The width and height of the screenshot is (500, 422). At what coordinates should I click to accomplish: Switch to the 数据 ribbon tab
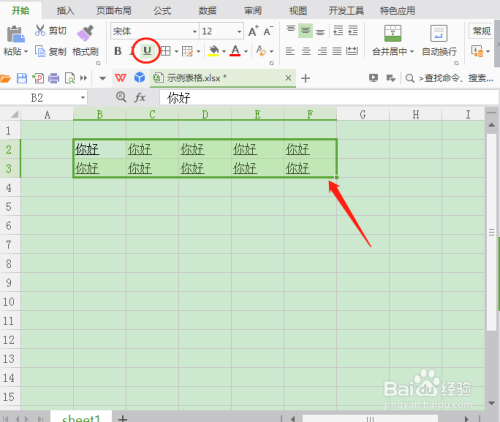pyautogui.click(x=207, y=11)
